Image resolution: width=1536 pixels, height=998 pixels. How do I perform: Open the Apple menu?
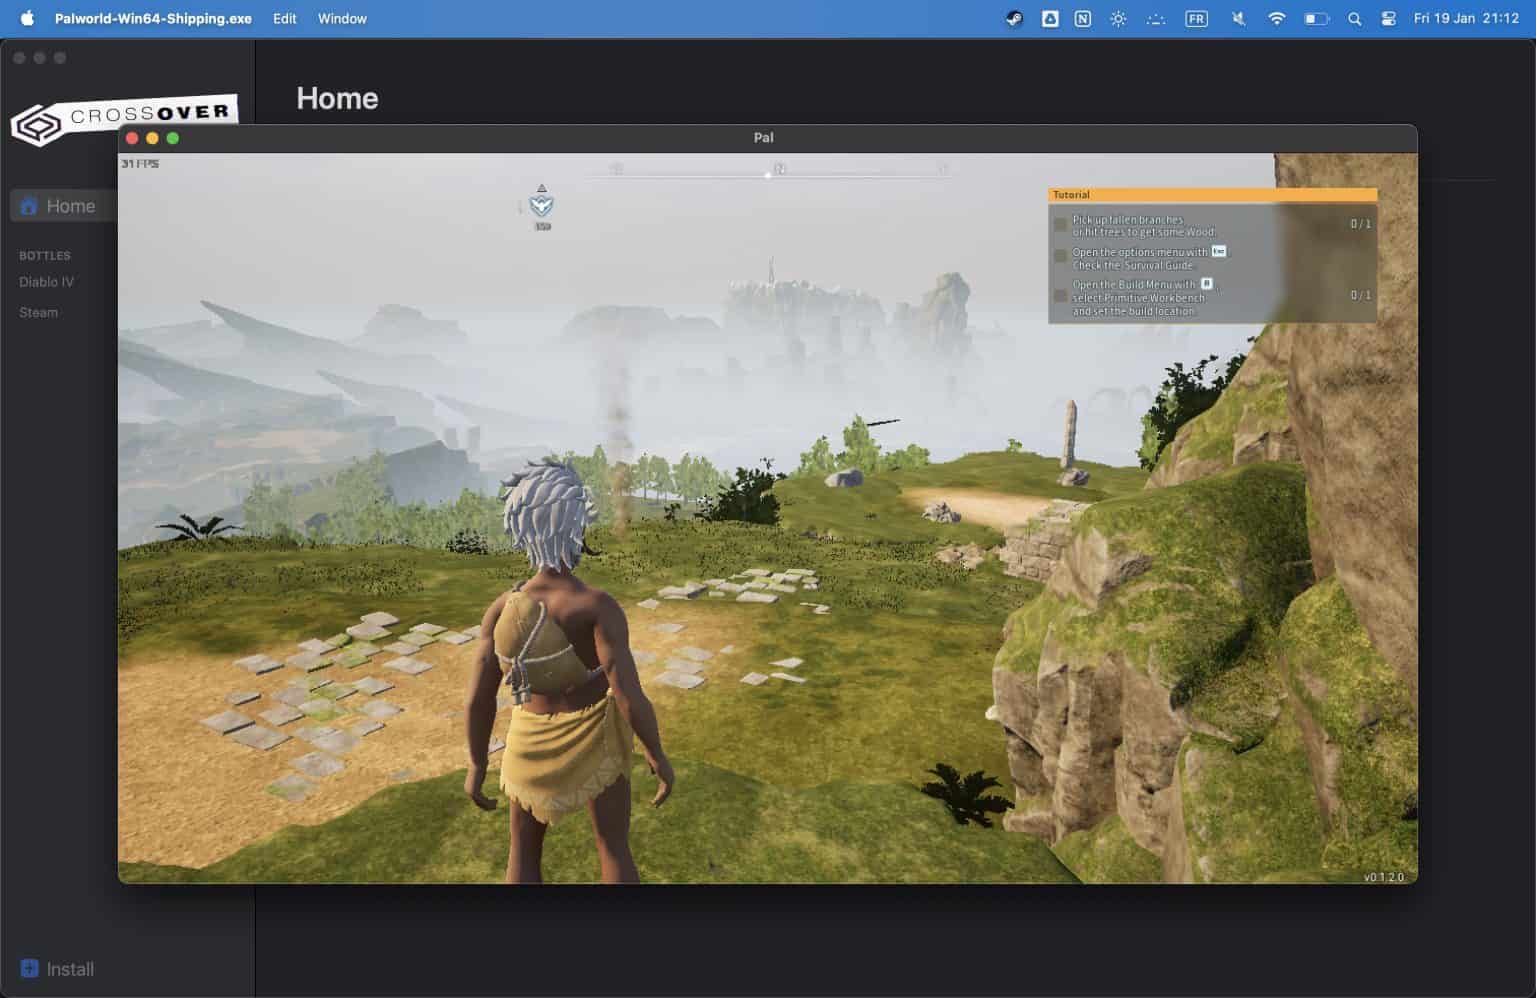(27, 18)
